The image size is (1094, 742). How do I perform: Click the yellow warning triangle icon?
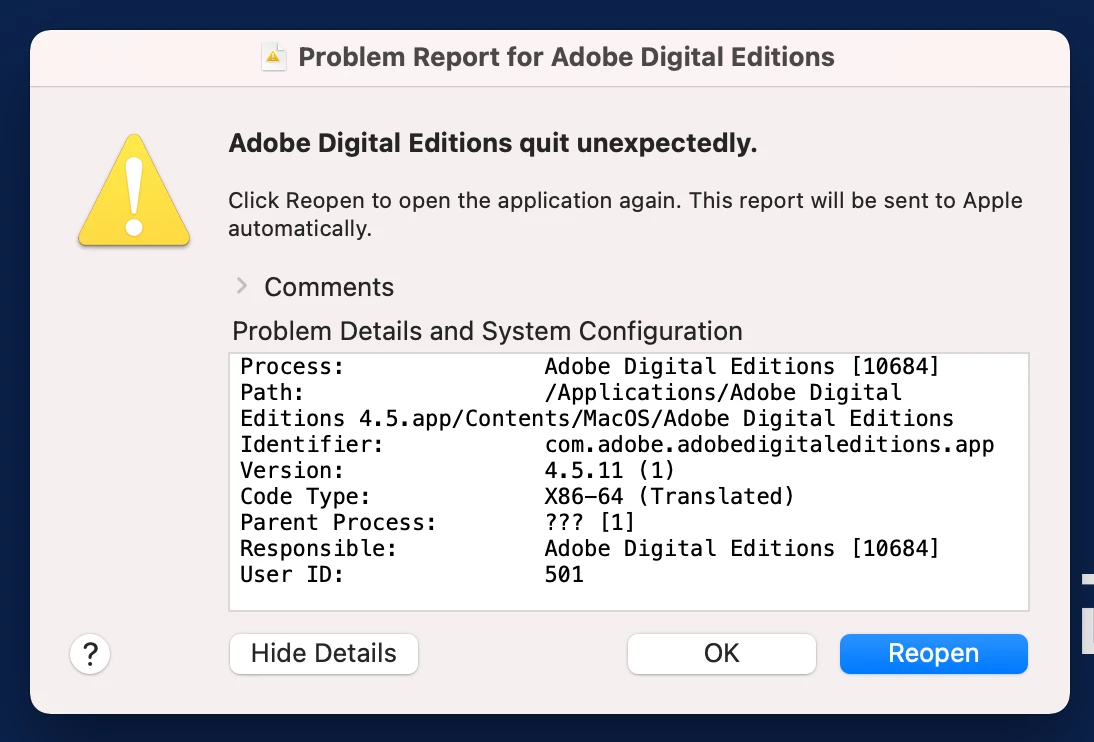(134, 190)
